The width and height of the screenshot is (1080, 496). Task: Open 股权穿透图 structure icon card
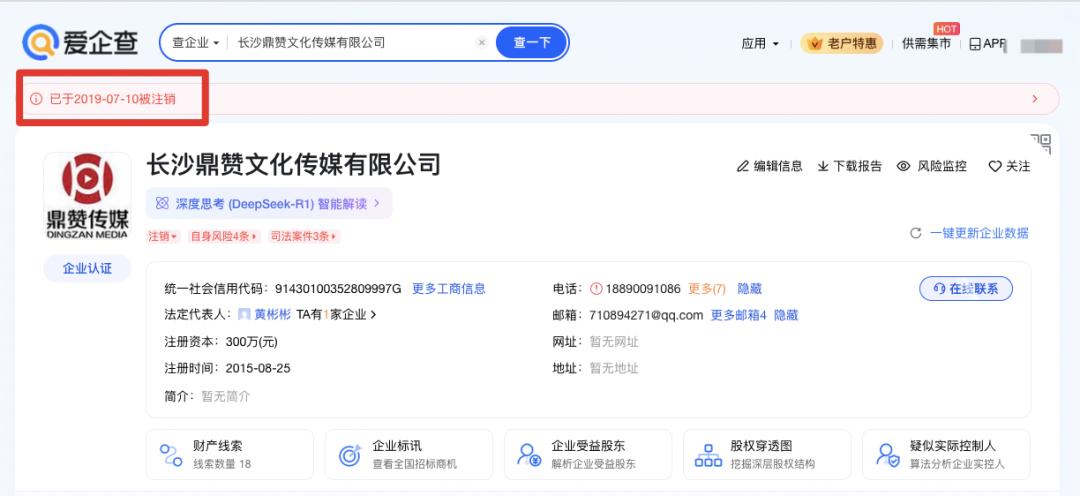[708, 455]
